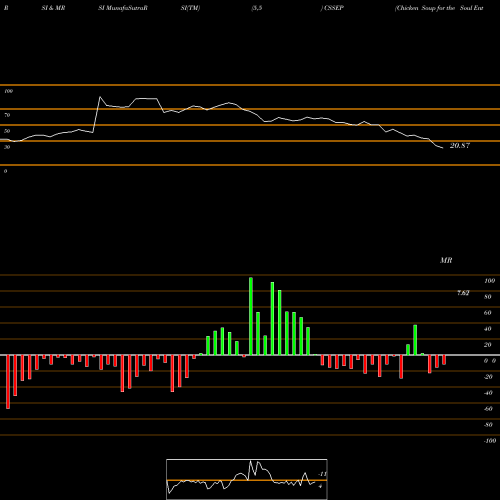Click the '20' label on the MR axis
This screenshot has height=500, width=500.
point(488,345)
